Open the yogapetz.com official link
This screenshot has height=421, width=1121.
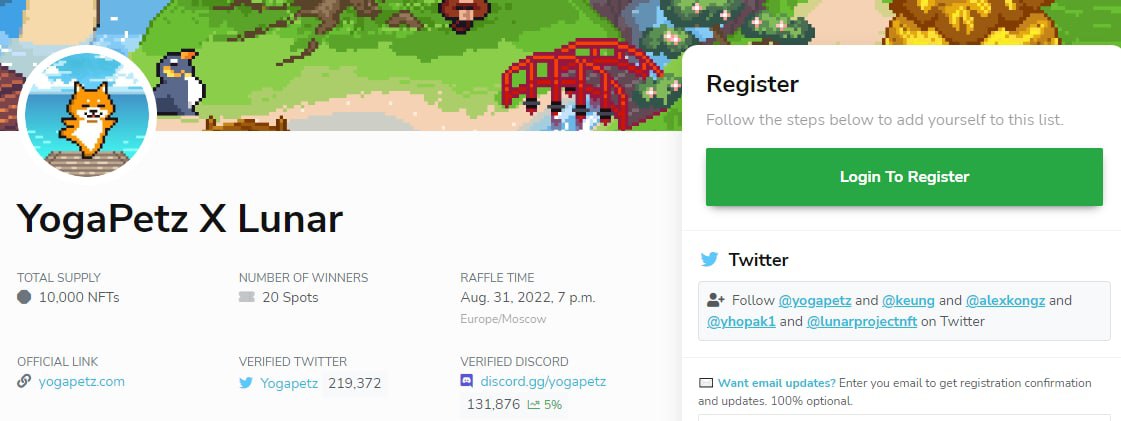coord(82,382)
